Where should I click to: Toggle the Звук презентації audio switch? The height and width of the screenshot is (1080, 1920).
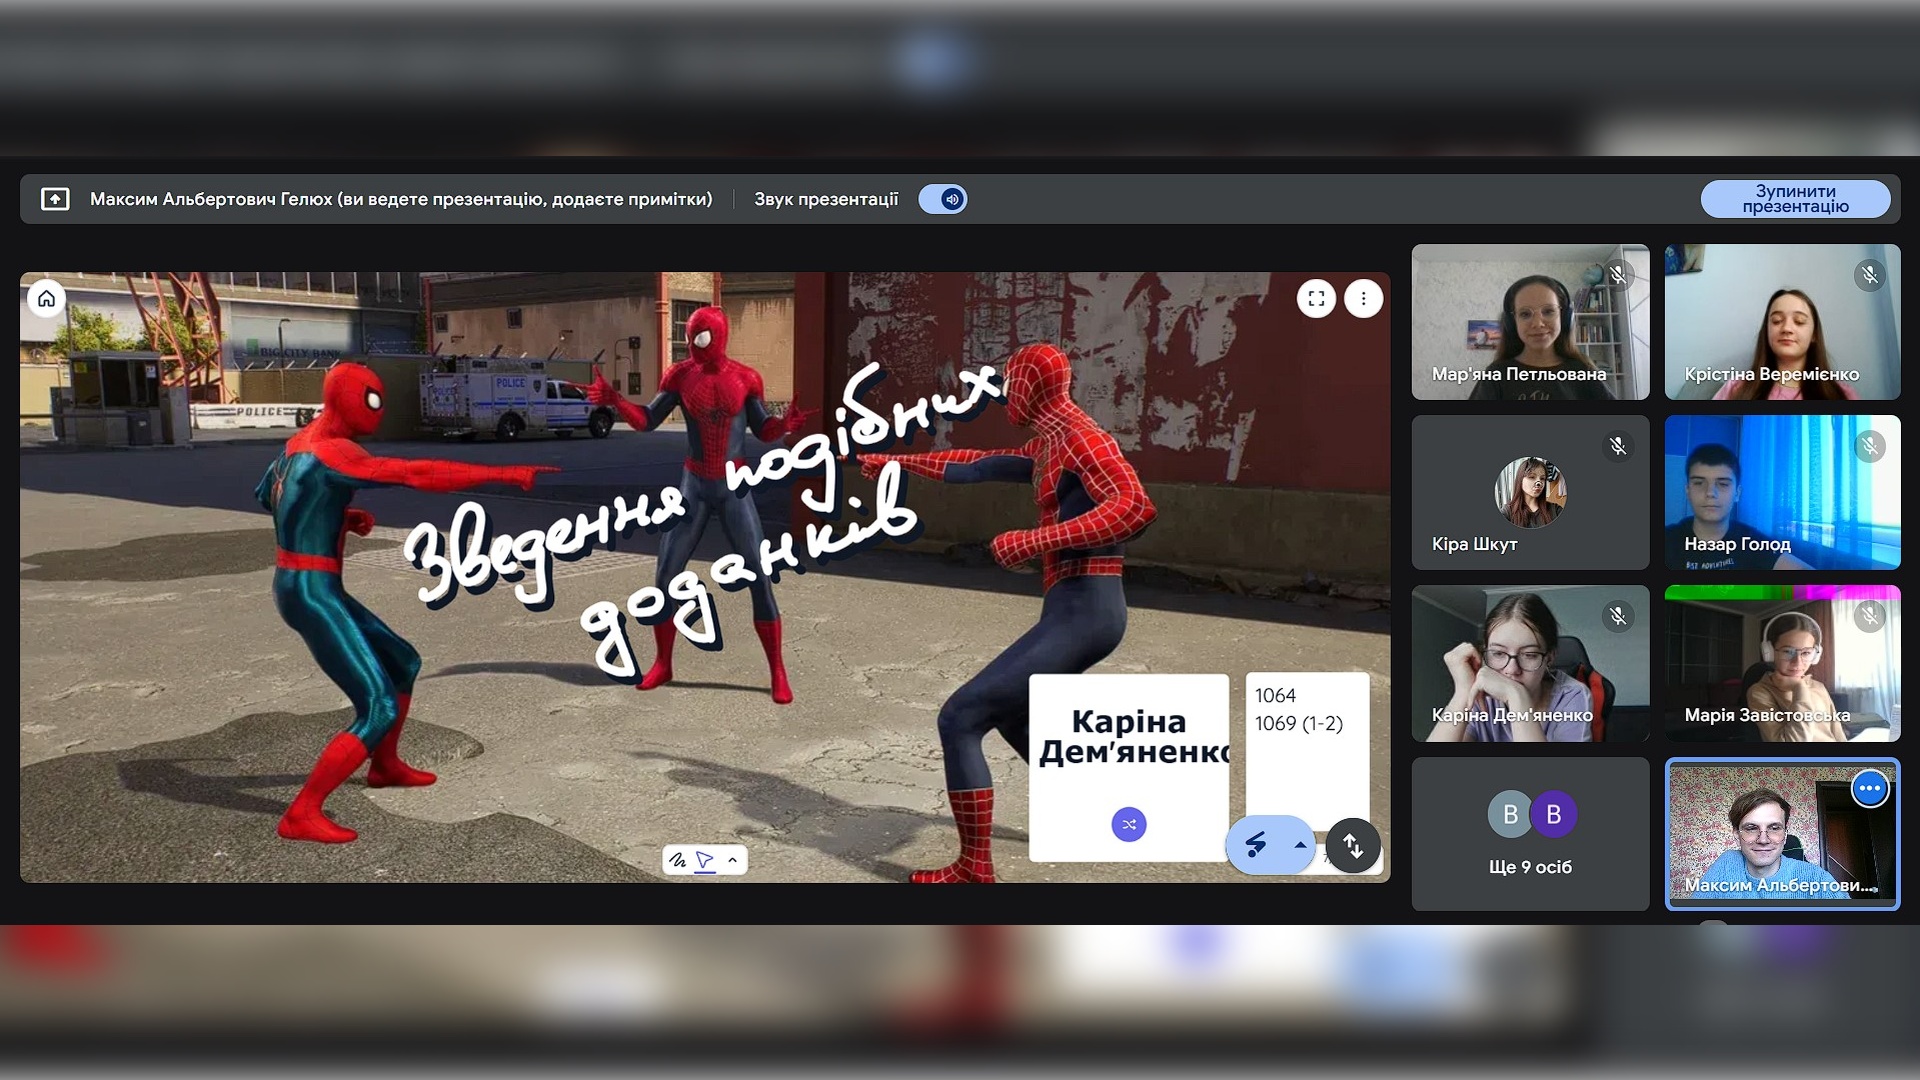pos(943,199)
